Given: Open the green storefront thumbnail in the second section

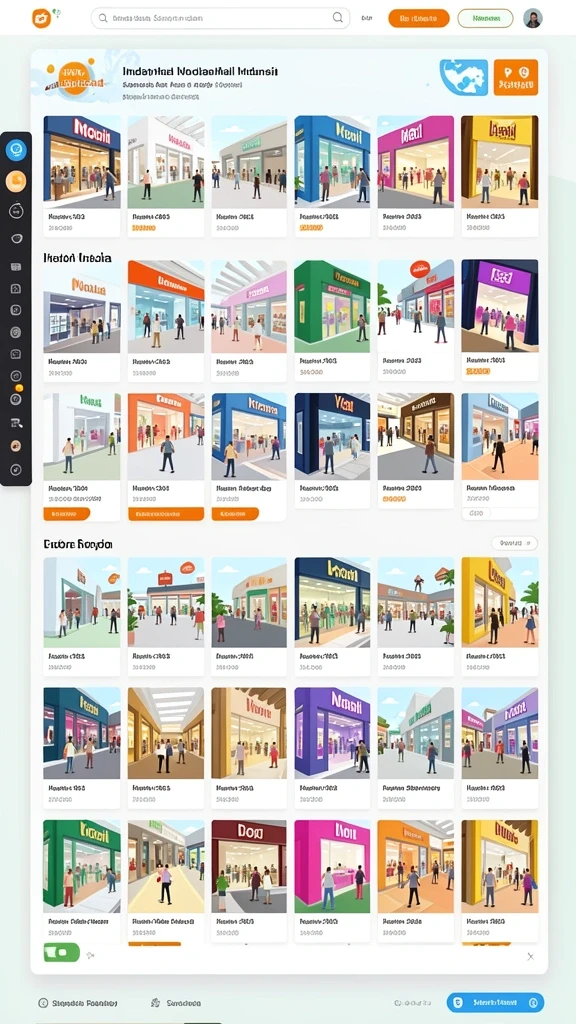Looking at the screenshot, I should tap(332, 306).
